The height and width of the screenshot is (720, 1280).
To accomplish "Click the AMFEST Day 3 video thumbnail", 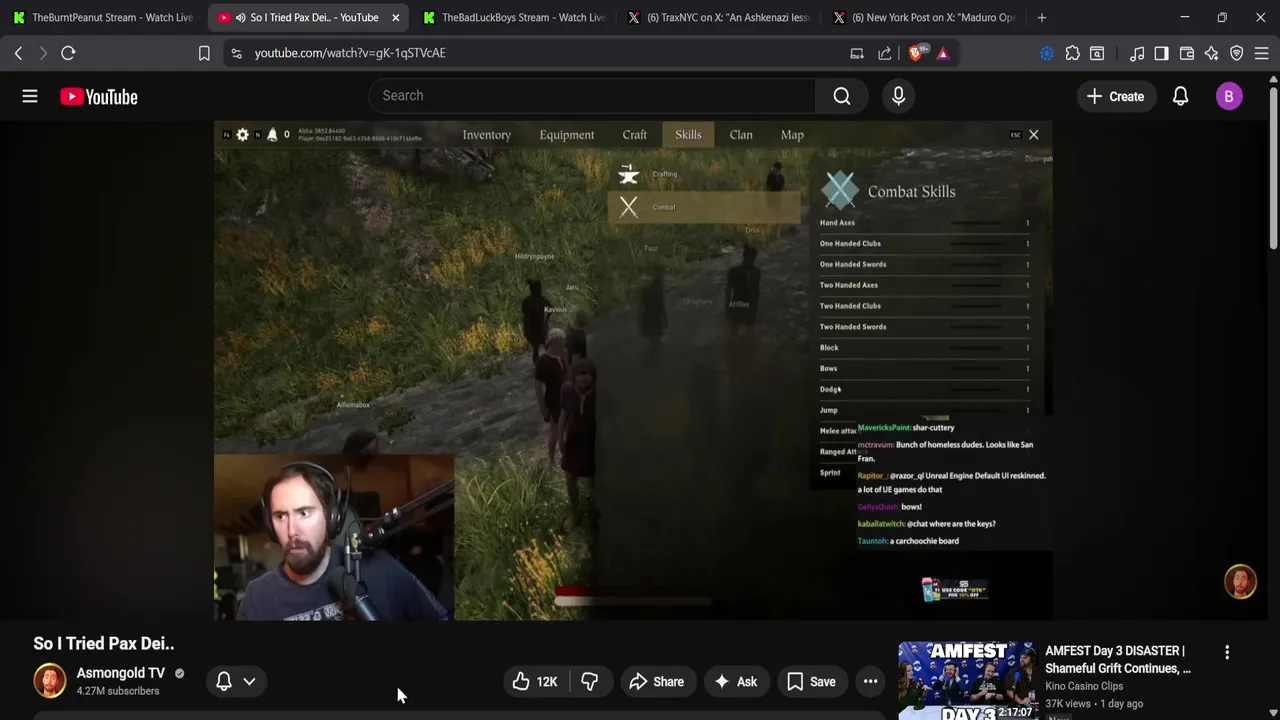I will point(966,681).
